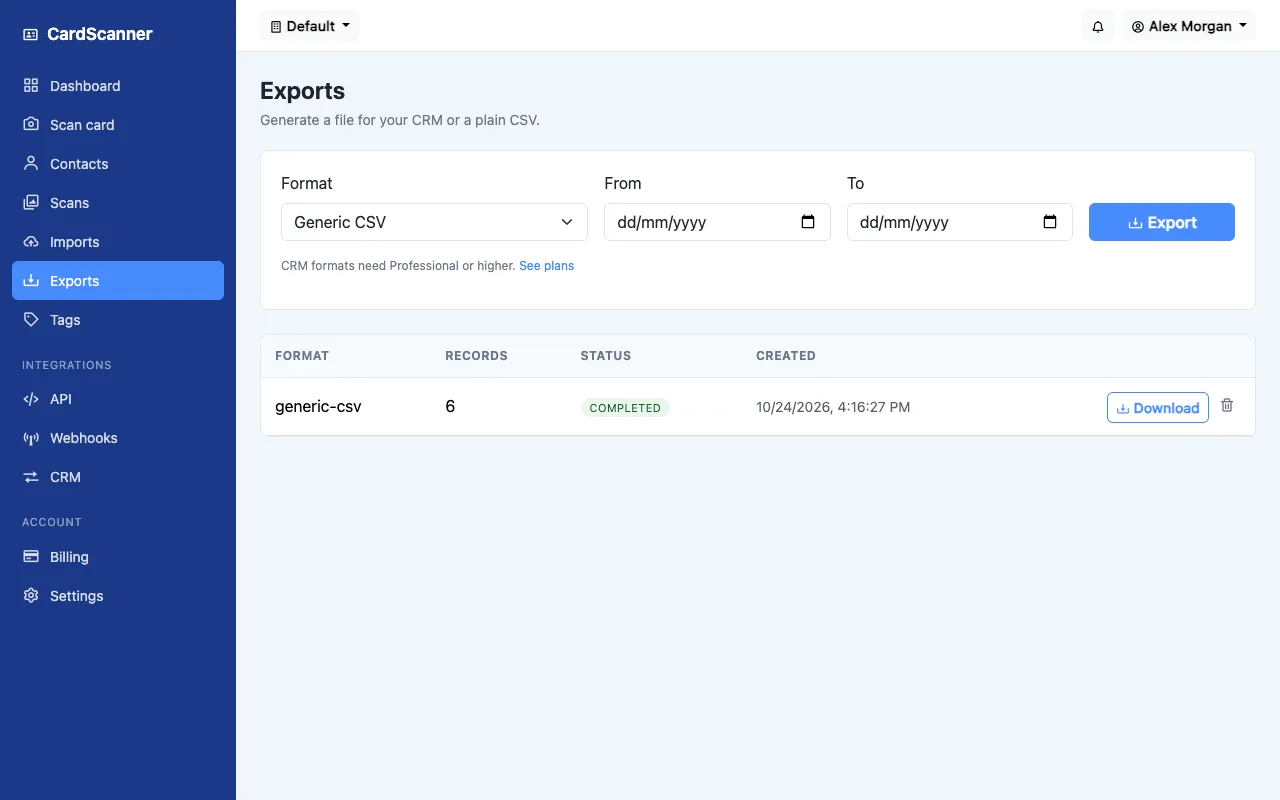The height and width of the screenshot is (800, 1280).
Task: Click the CRM swap arrows icon
Action: coord(31,477)
